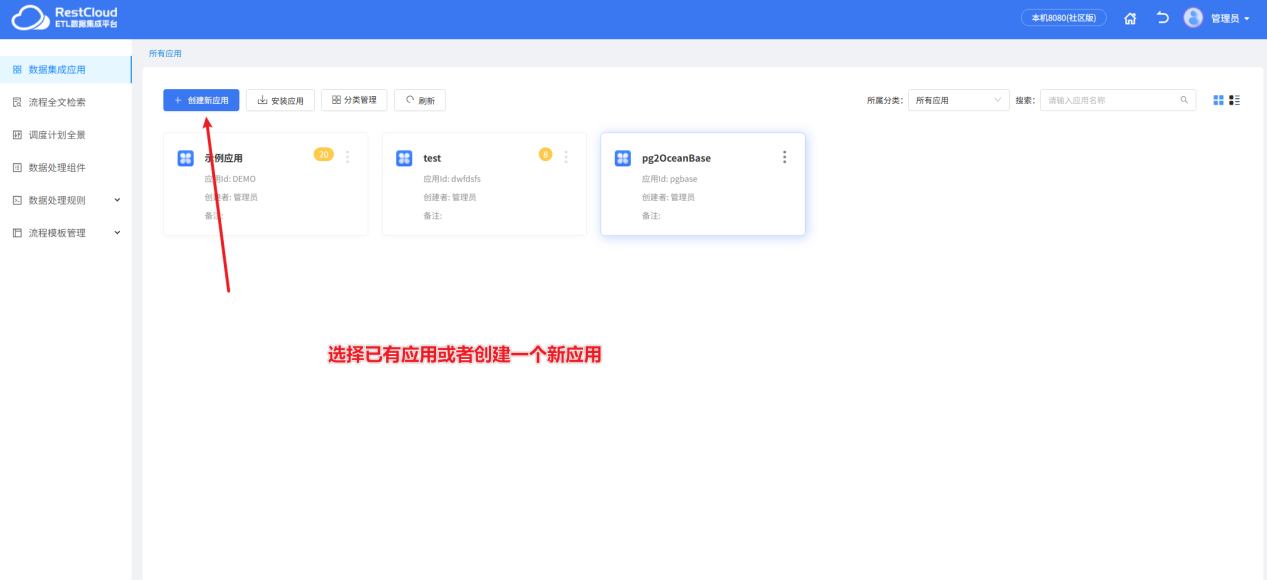Click the 数据集成应用 sidebar icon
Image resolution: width=1267 pixels, height=580 pixels.
pyautogui.click(x=17, y=69)
